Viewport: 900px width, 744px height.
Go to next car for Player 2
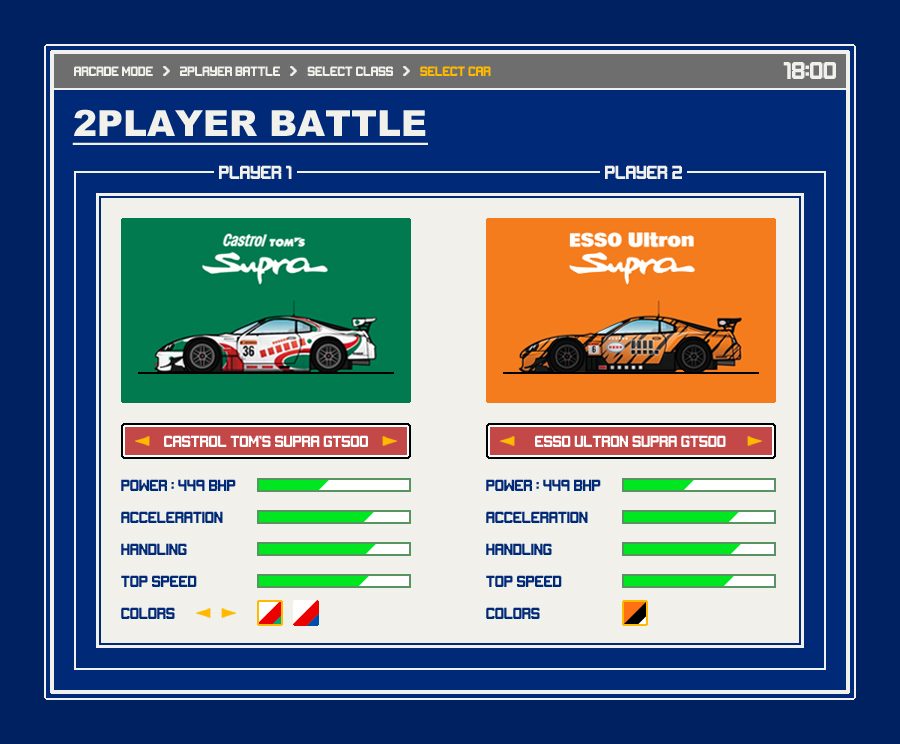(755, 441)
